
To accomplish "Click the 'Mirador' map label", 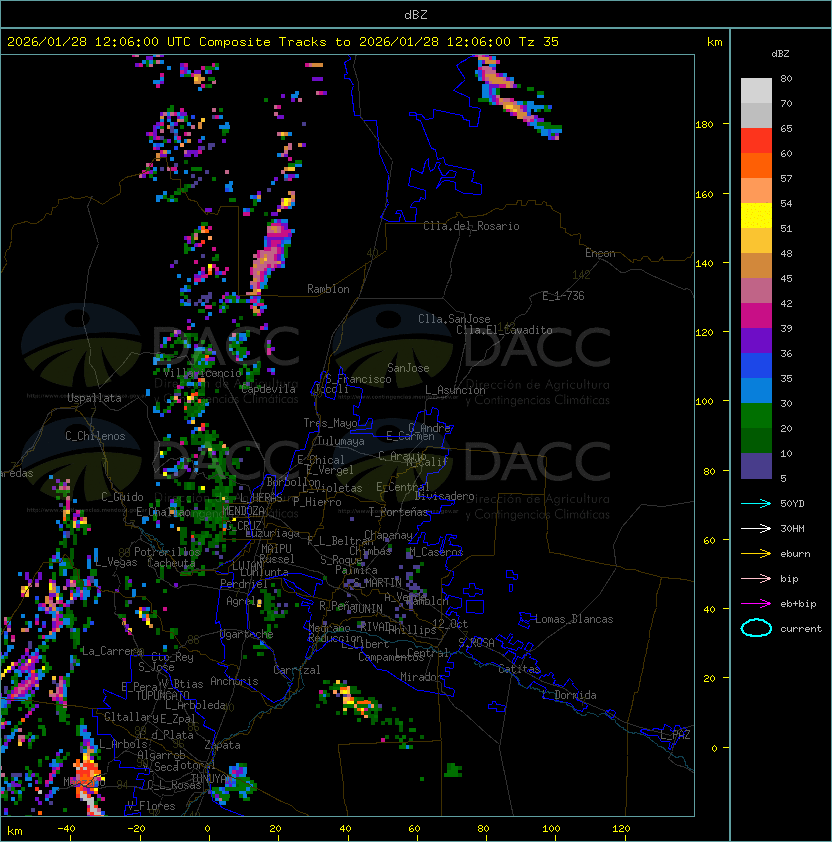I will (x=421, y=677).
